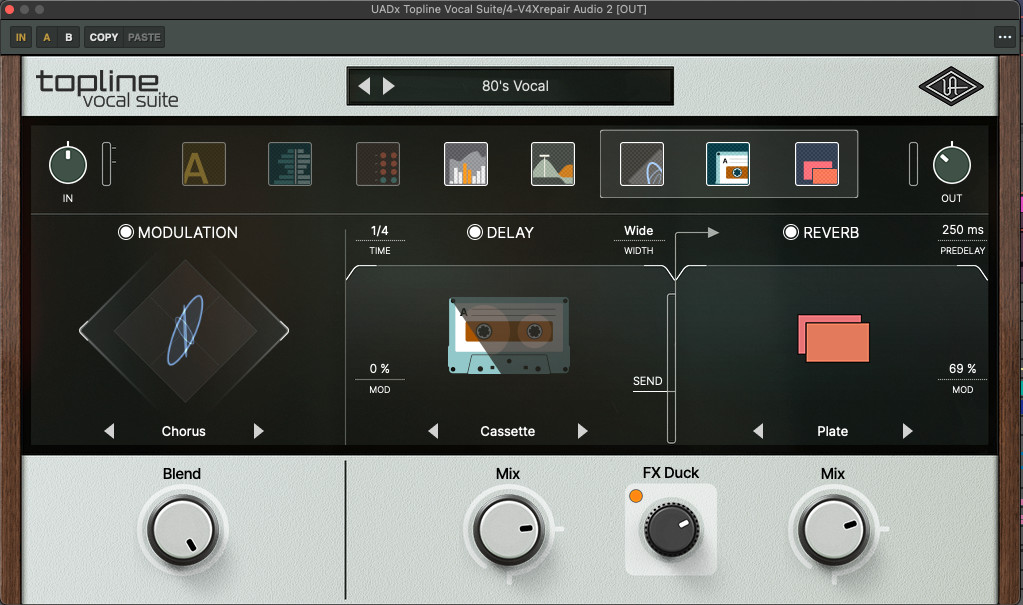Switch to the A settings state

46,37
